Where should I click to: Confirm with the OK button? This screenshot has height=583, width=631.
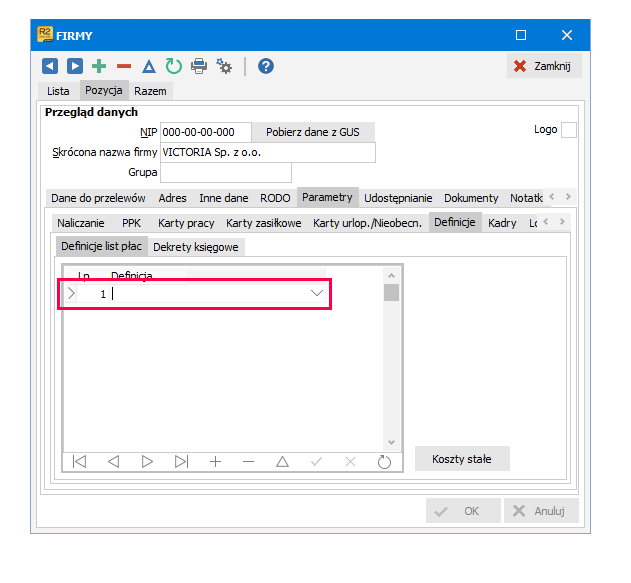[463, 511]
